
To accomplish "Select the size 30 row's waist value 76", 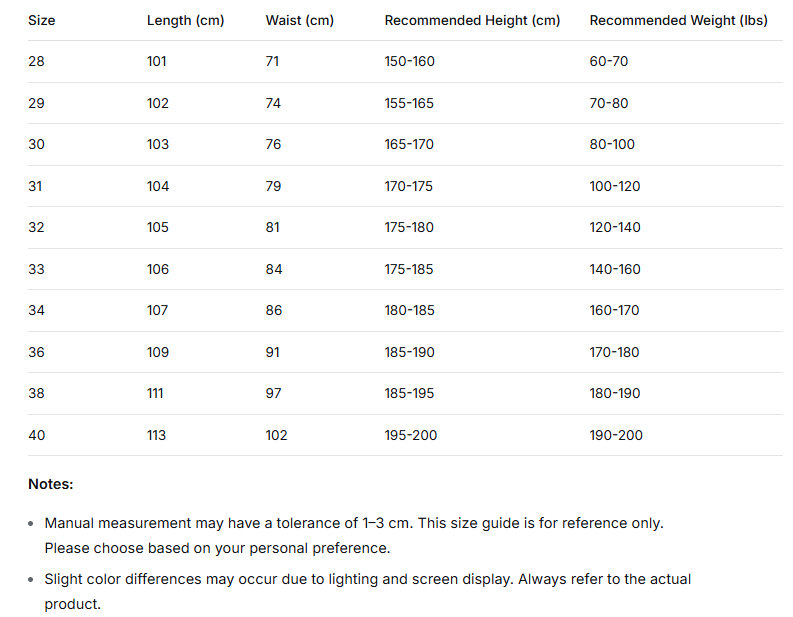I will click(273, 145).
